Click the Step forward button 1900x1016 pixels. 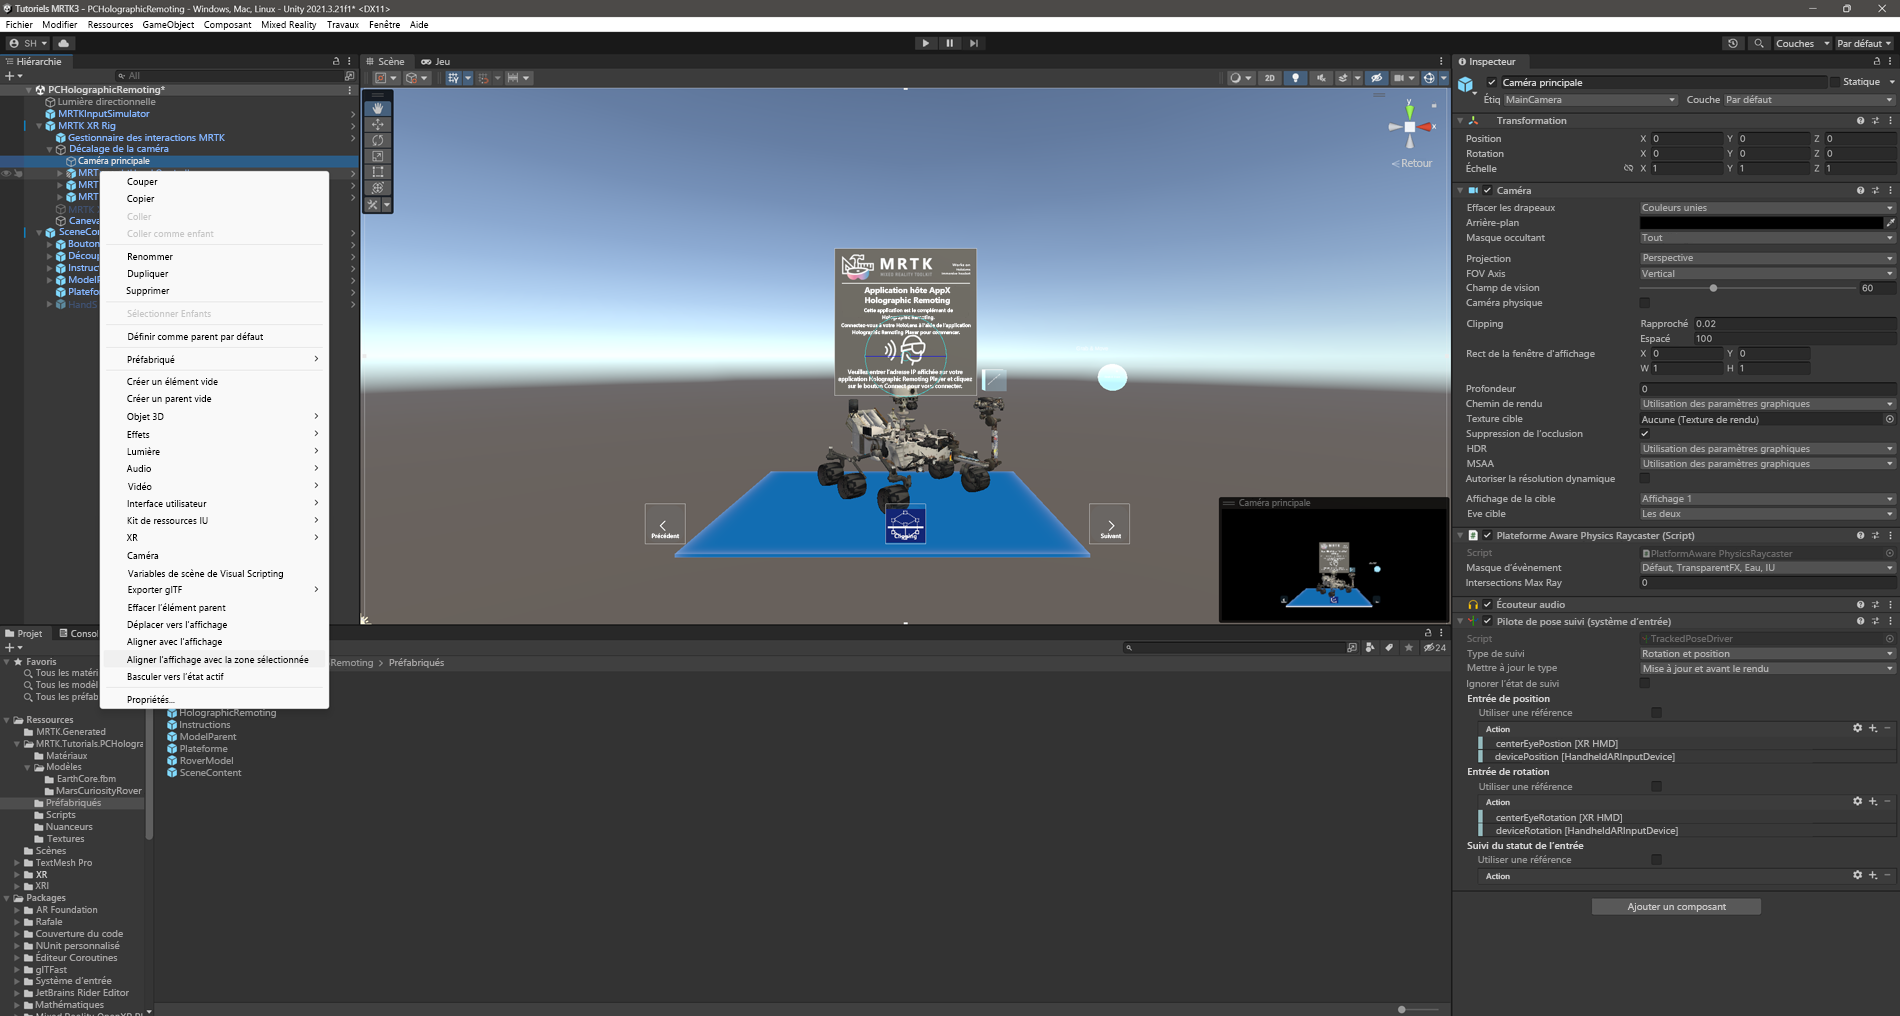973,43
